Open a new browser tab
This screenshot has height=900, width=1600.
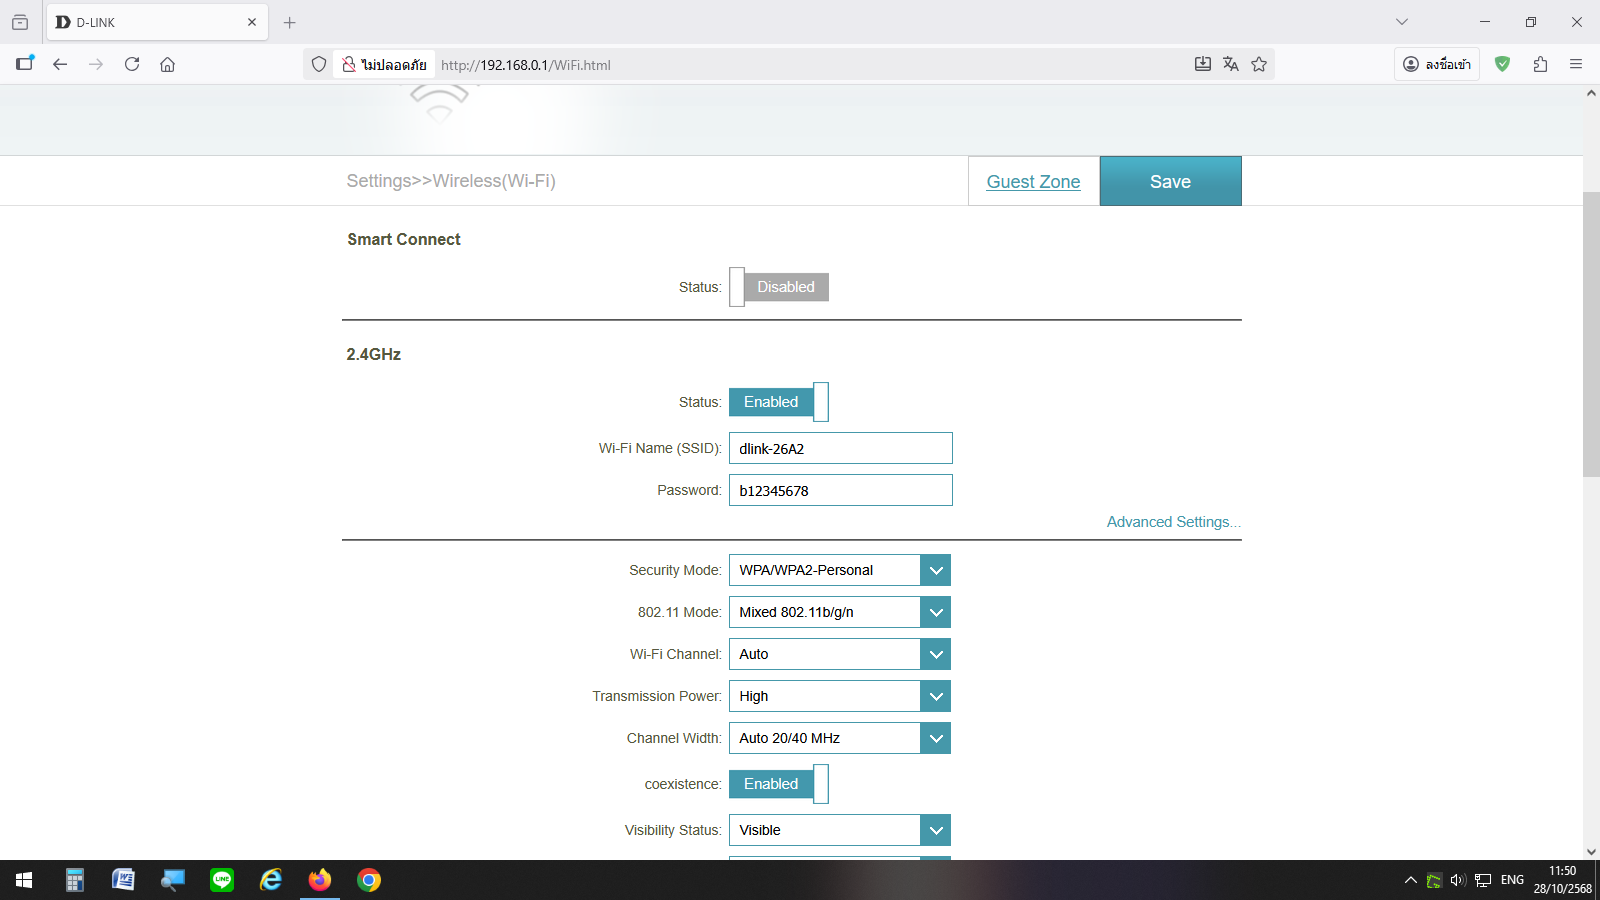coord(290,22)
